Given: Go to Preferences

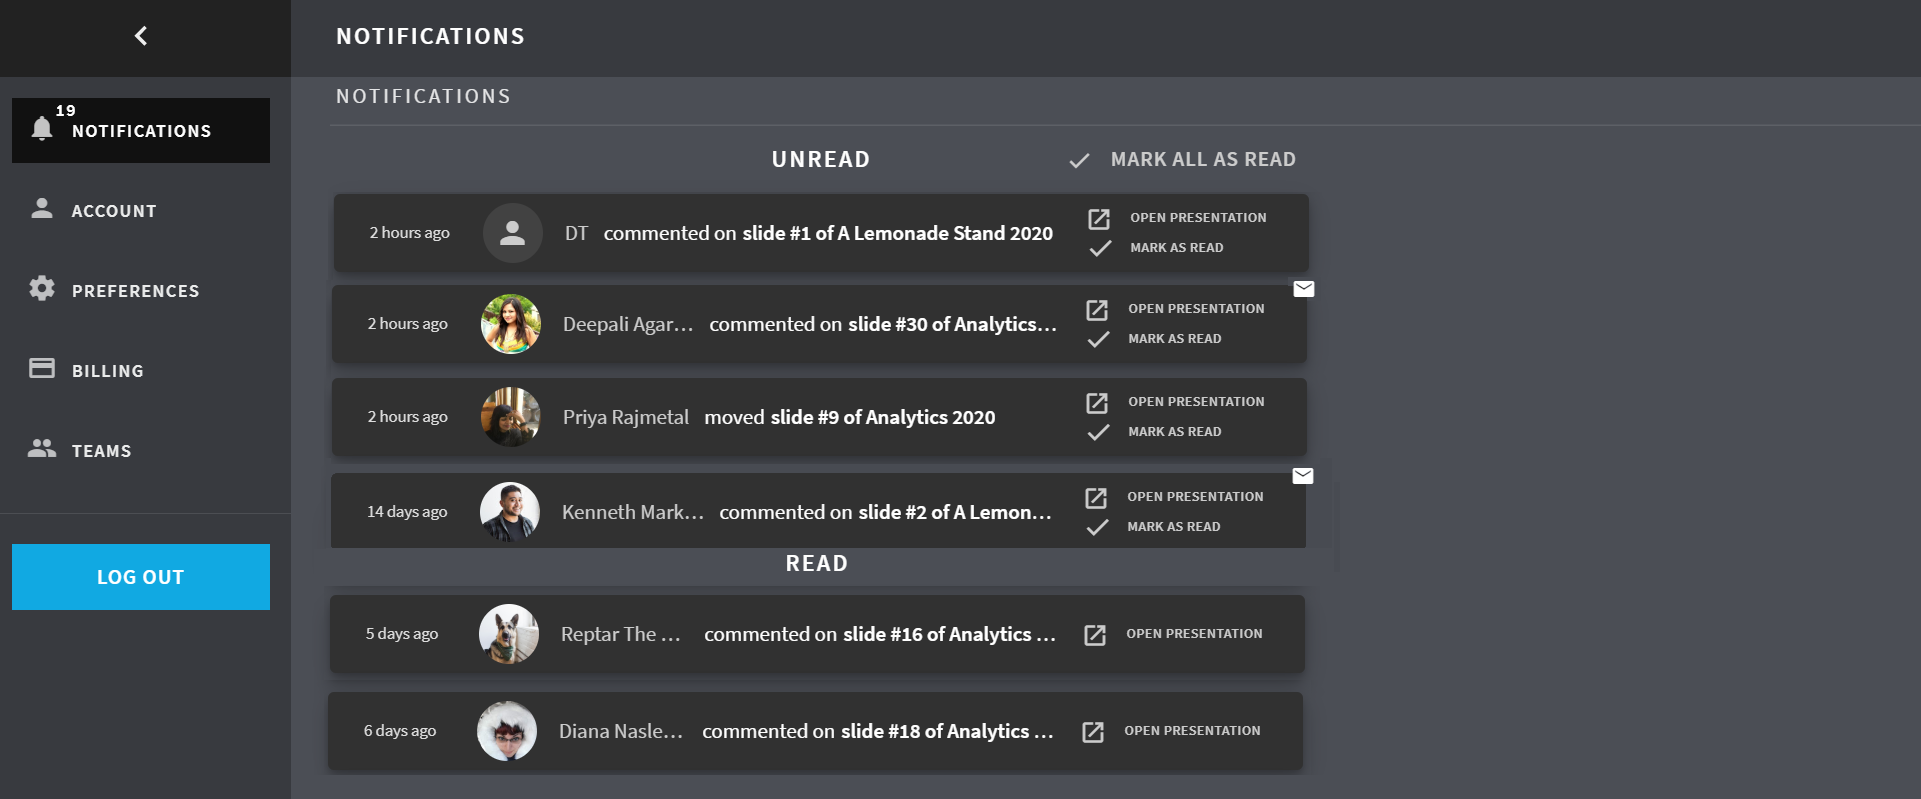Looking at the screenshot, I should pyautogui.click(x=136, y=291).
